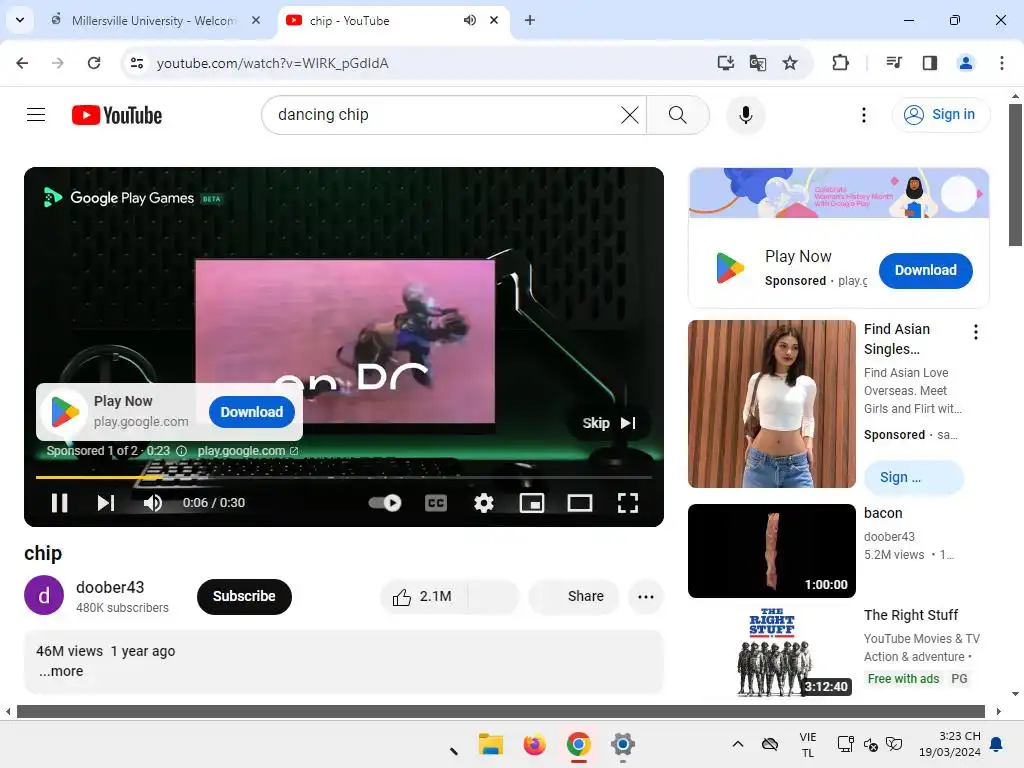The image size is (1024, 768).
Task: Switch to Millersville University tab
Action: (x=153, y=20)
